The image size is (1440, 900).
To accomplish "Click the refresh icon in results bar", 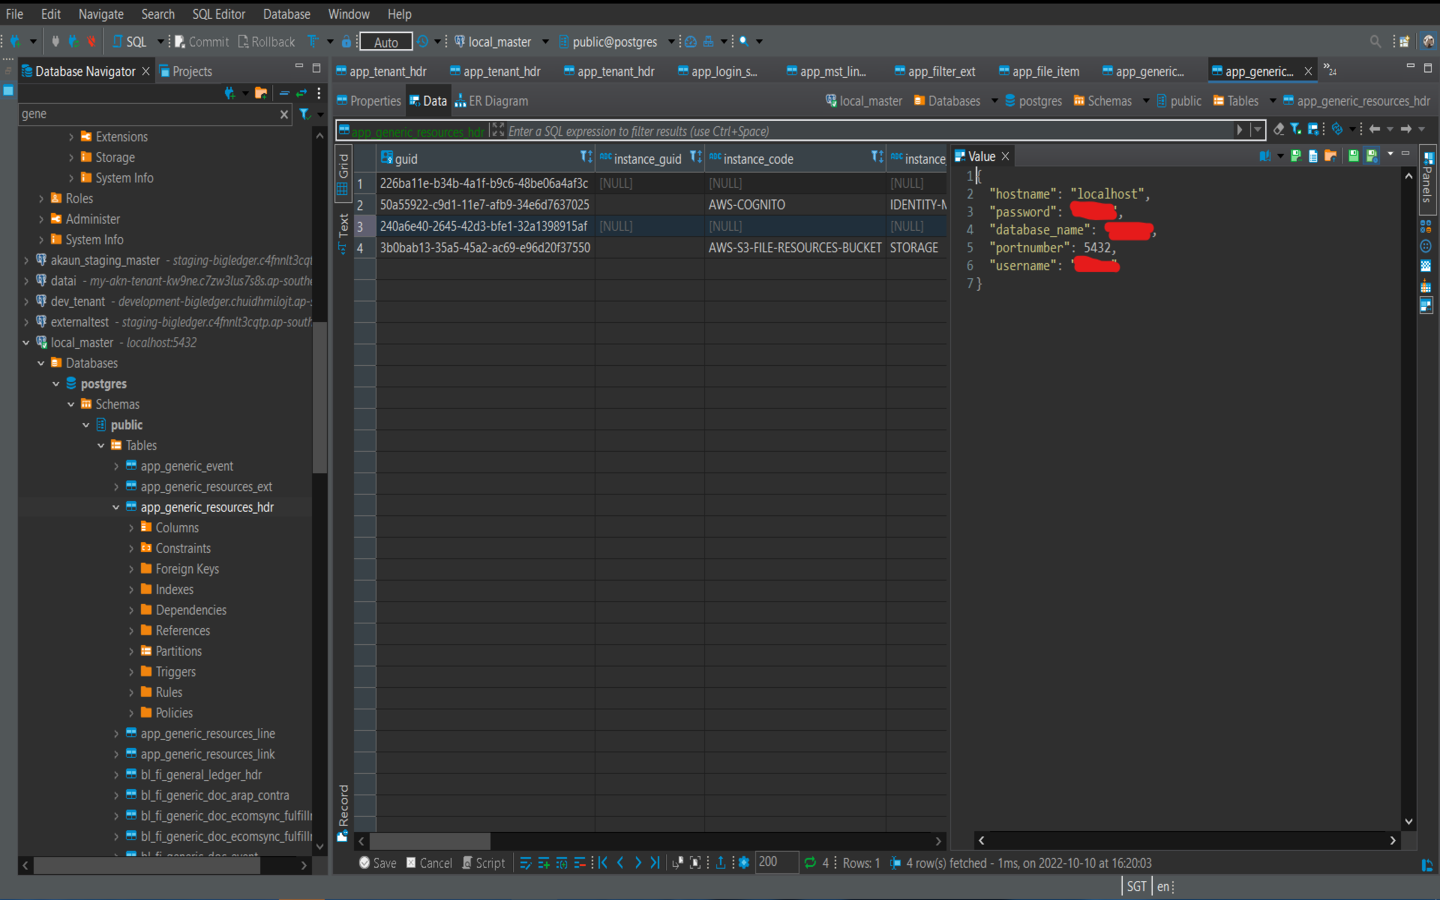I will (810, 863).
